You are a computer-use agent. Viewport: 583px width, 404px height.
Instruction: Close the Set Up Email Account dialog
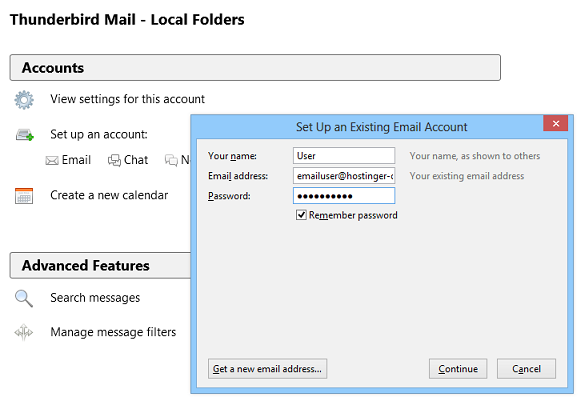click(x=555, y=123)
